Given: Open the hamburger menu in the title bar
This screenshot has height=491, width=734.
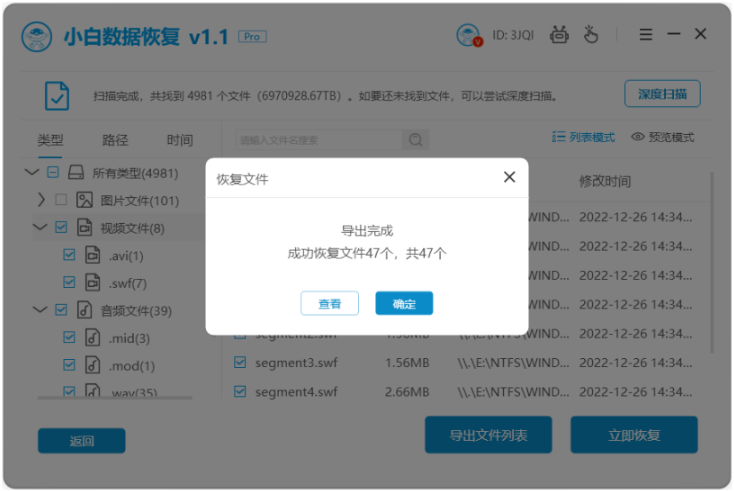Looking at the screenshot, I should [x=646, y=34].
